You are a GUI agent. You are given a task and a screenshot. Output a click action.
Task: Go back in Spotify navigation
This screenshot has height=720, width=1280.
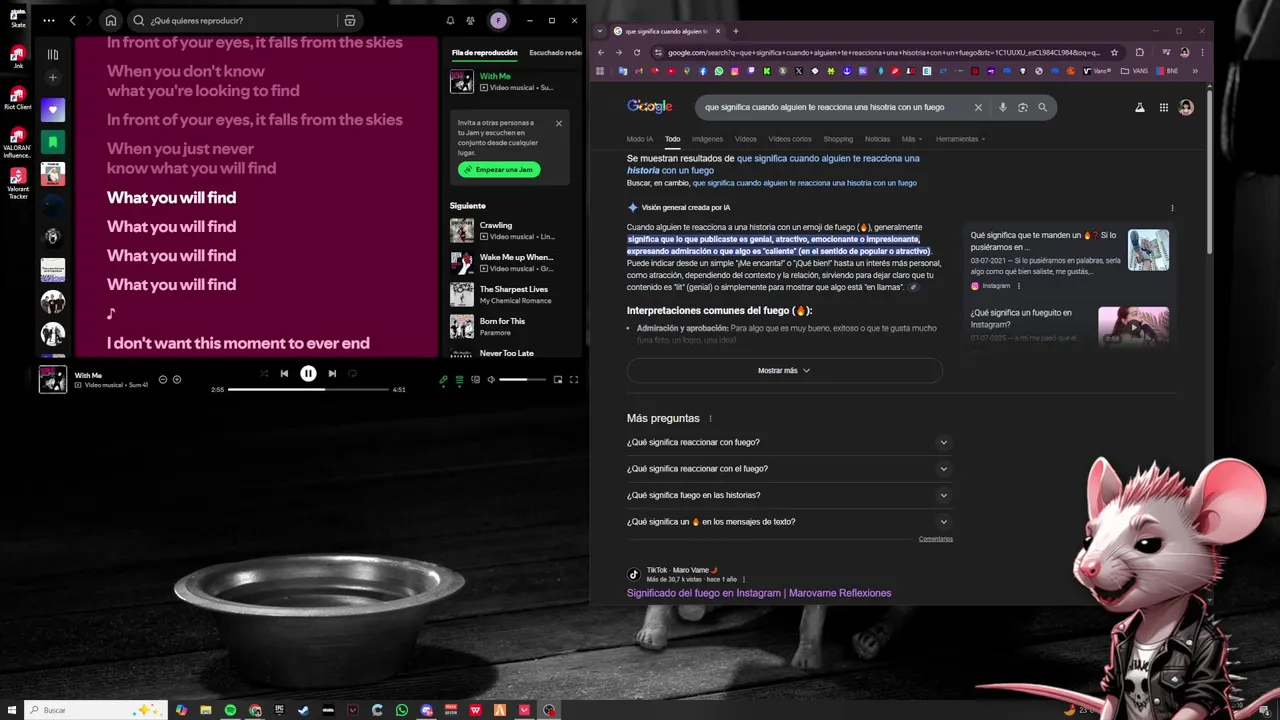pos(72,20)
